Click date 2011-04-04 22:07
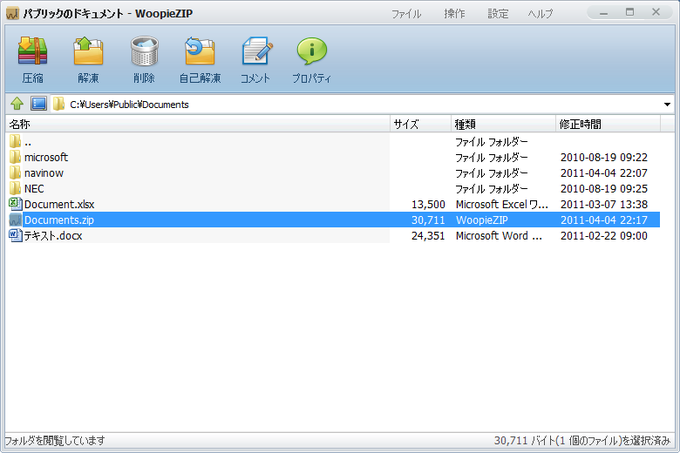 [x=604, y=173]
